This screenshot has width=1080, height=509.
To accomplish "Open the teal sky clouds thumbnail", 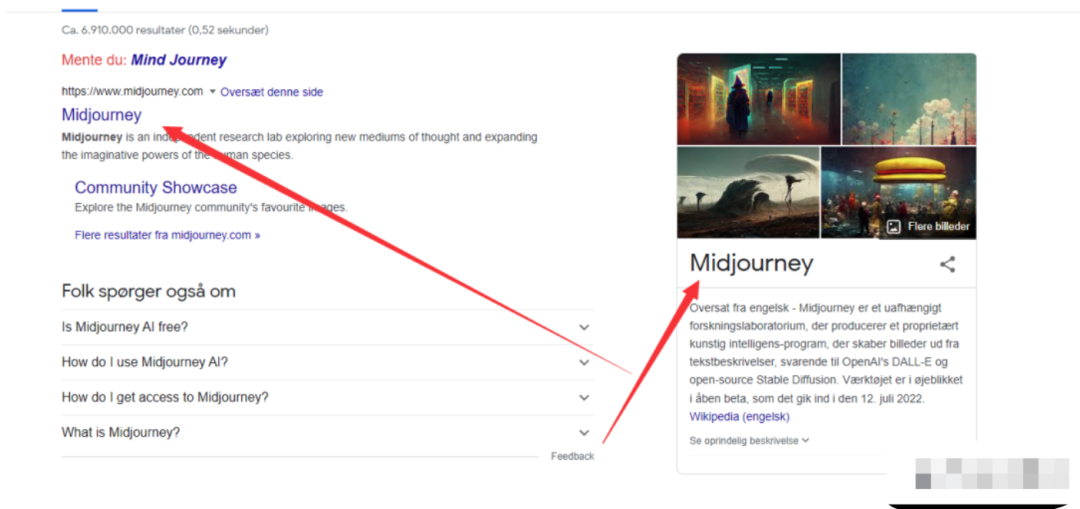I will pyautogui.click(x=909, y=98).
